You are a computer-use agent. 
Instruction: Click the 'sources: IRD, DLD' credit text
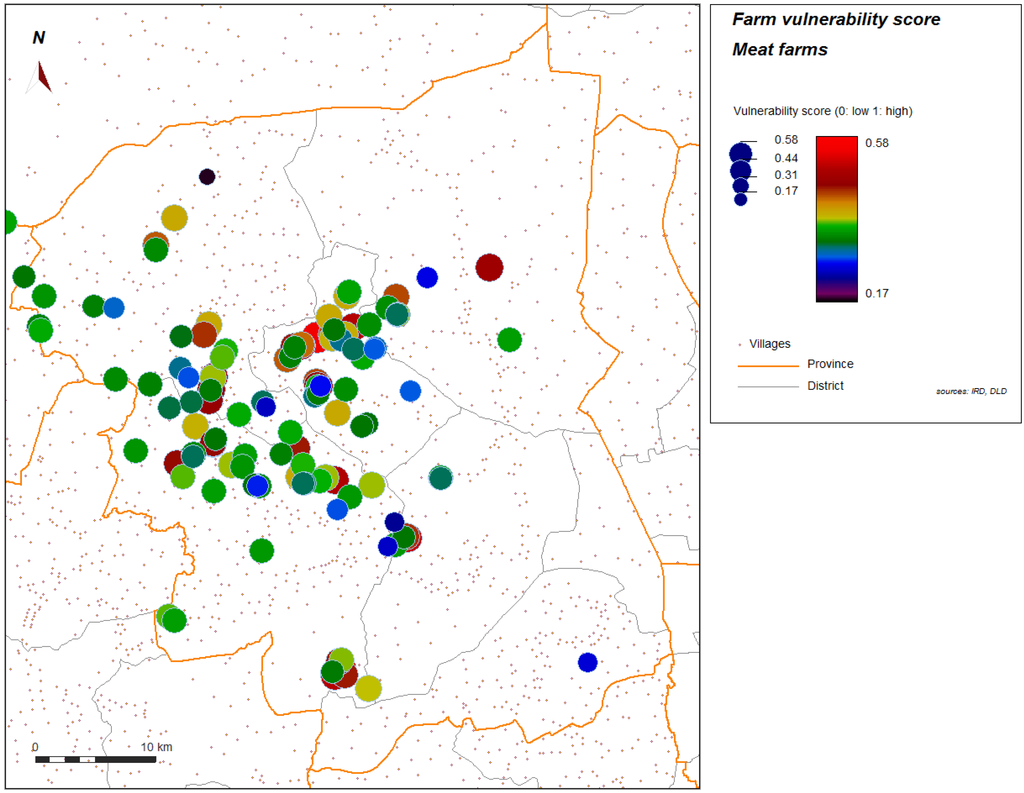pyautogui.click(x=971, y=391)
